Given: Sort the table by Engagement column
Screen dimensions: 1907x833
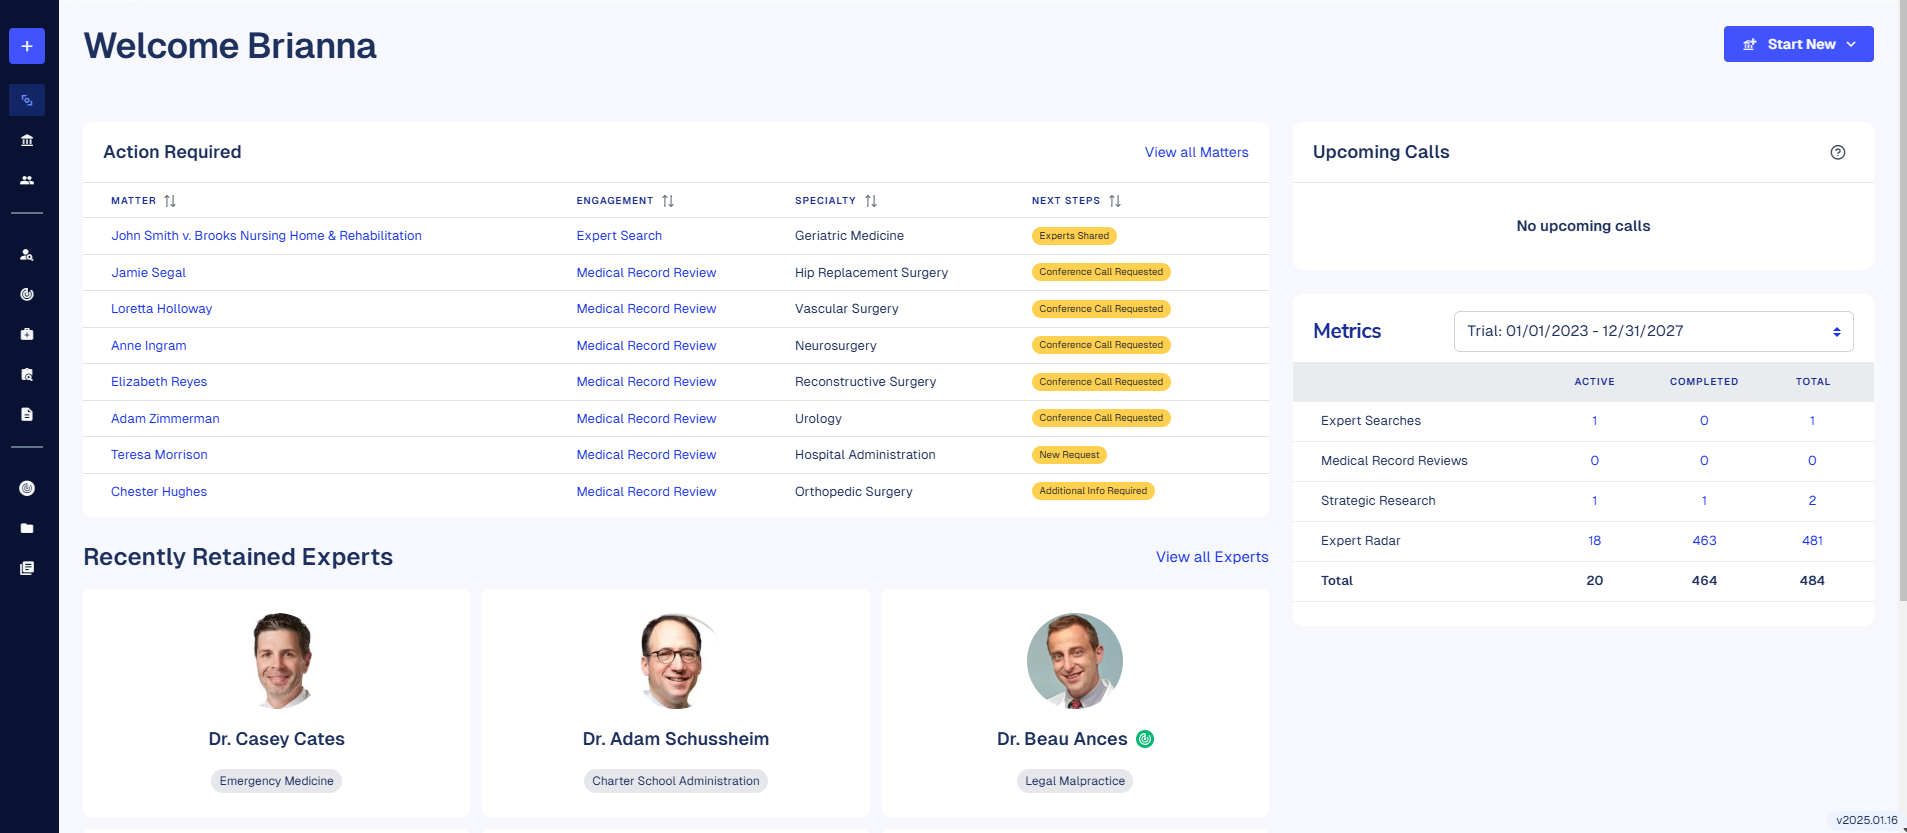Looking at the screenshot, I should pos(668,201).
